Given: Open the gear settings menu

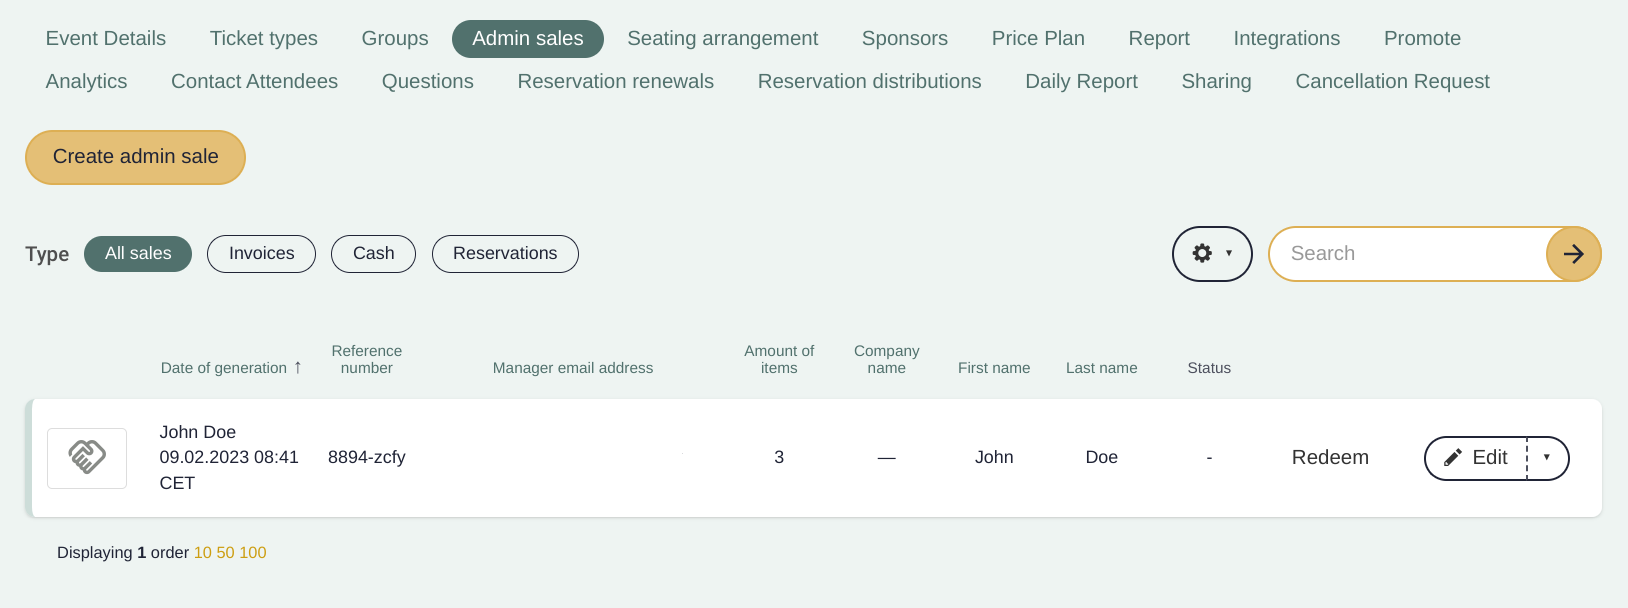Looking at the screenshot, I should click(x=1202, y=254).
